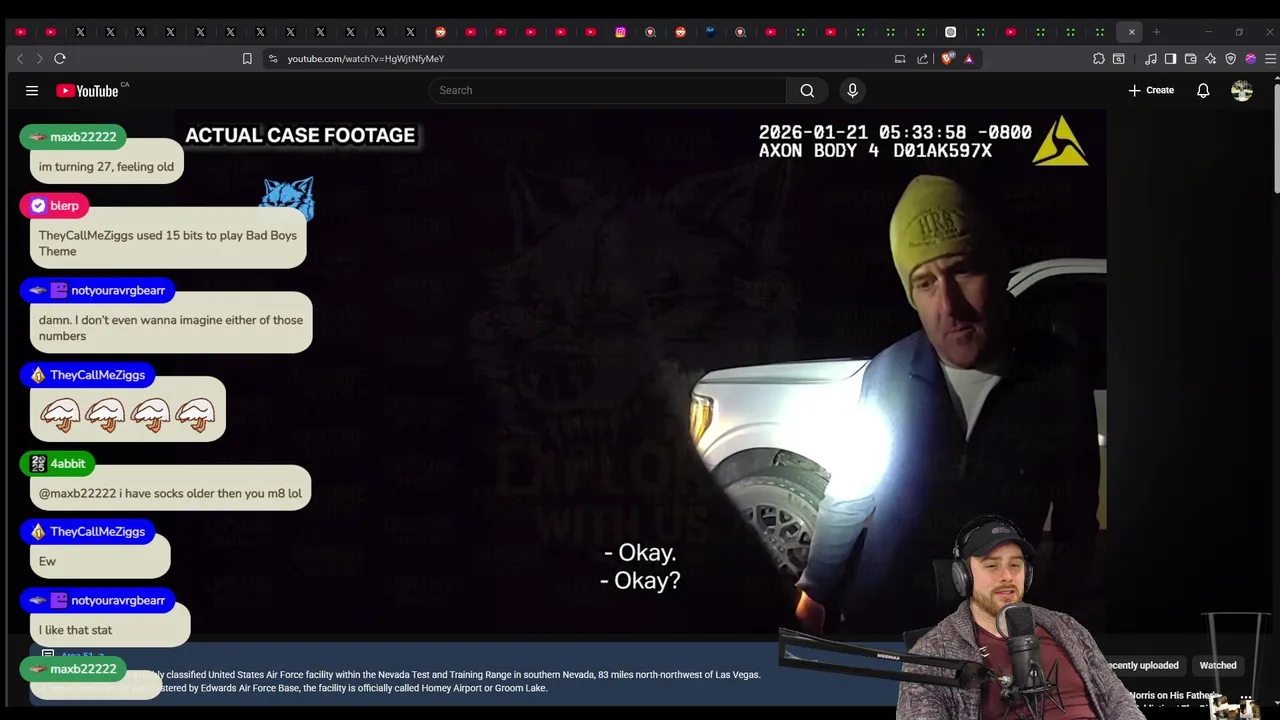Reload the YouTube page
1280x720 pixels.
pos(60,59)
